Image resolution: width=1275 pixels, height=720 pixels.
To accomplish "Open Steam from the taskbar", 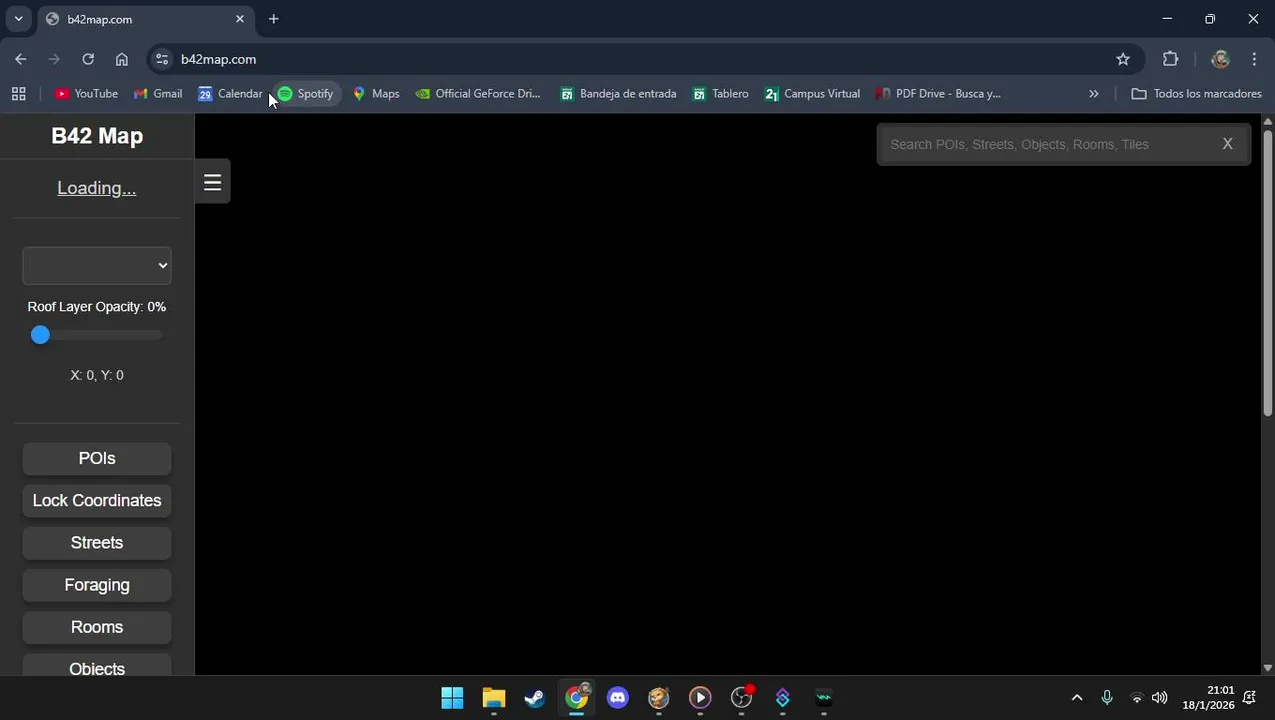I will [535, 698].
